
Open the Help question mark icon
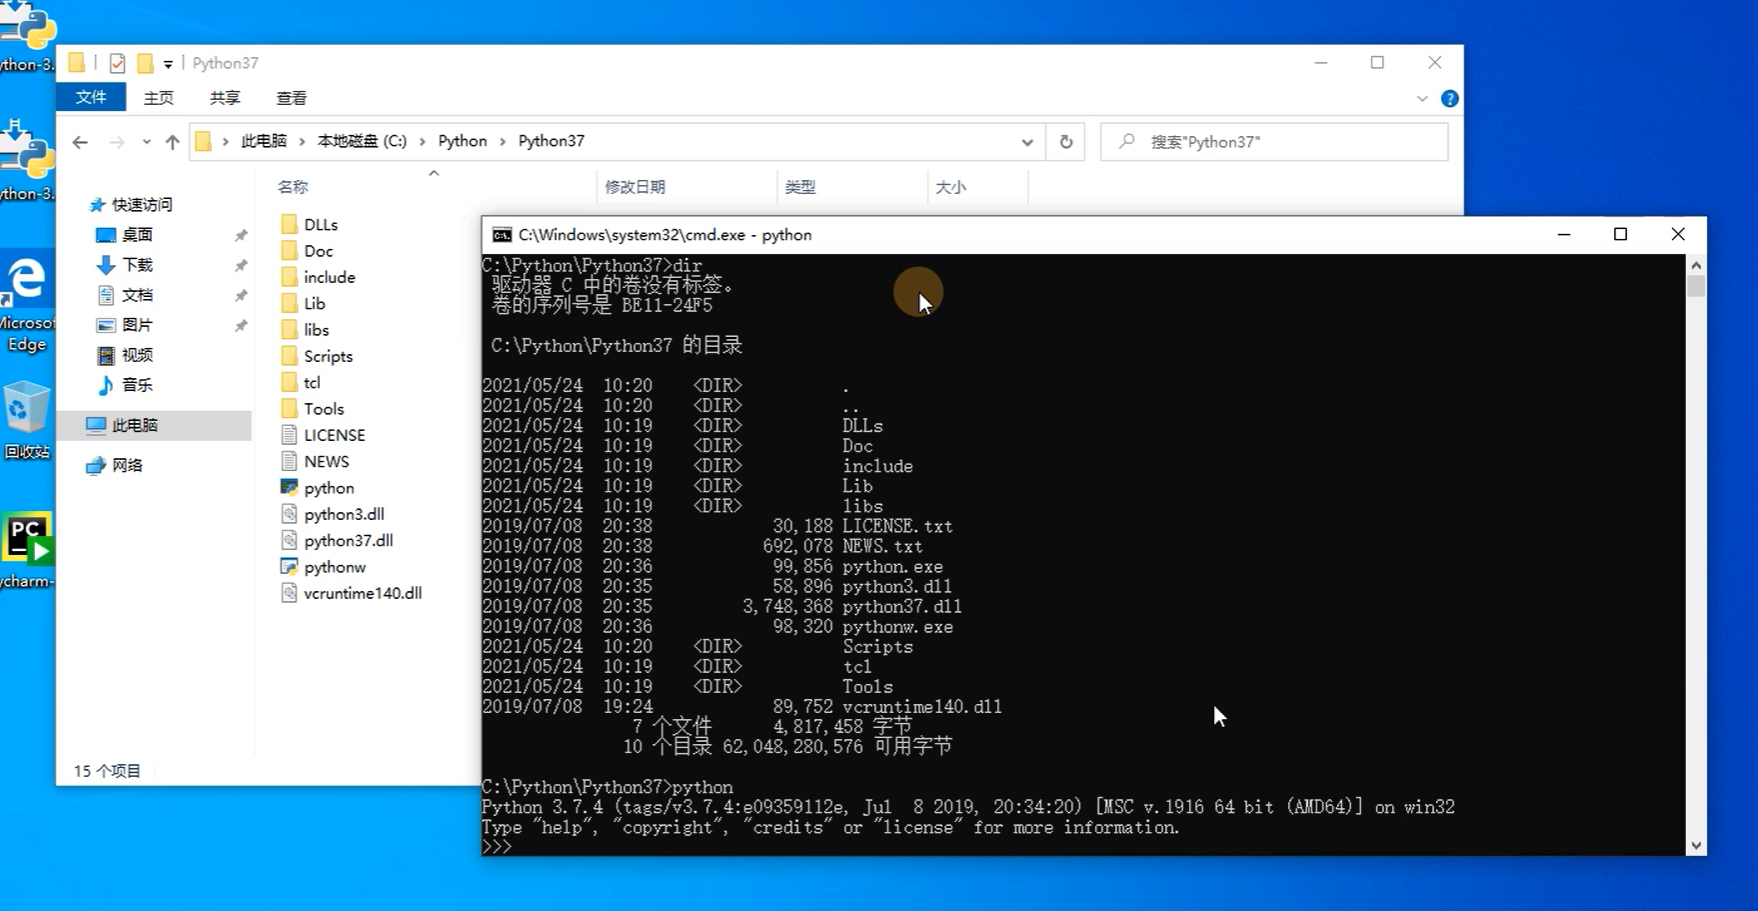(x=1449, y=98)
